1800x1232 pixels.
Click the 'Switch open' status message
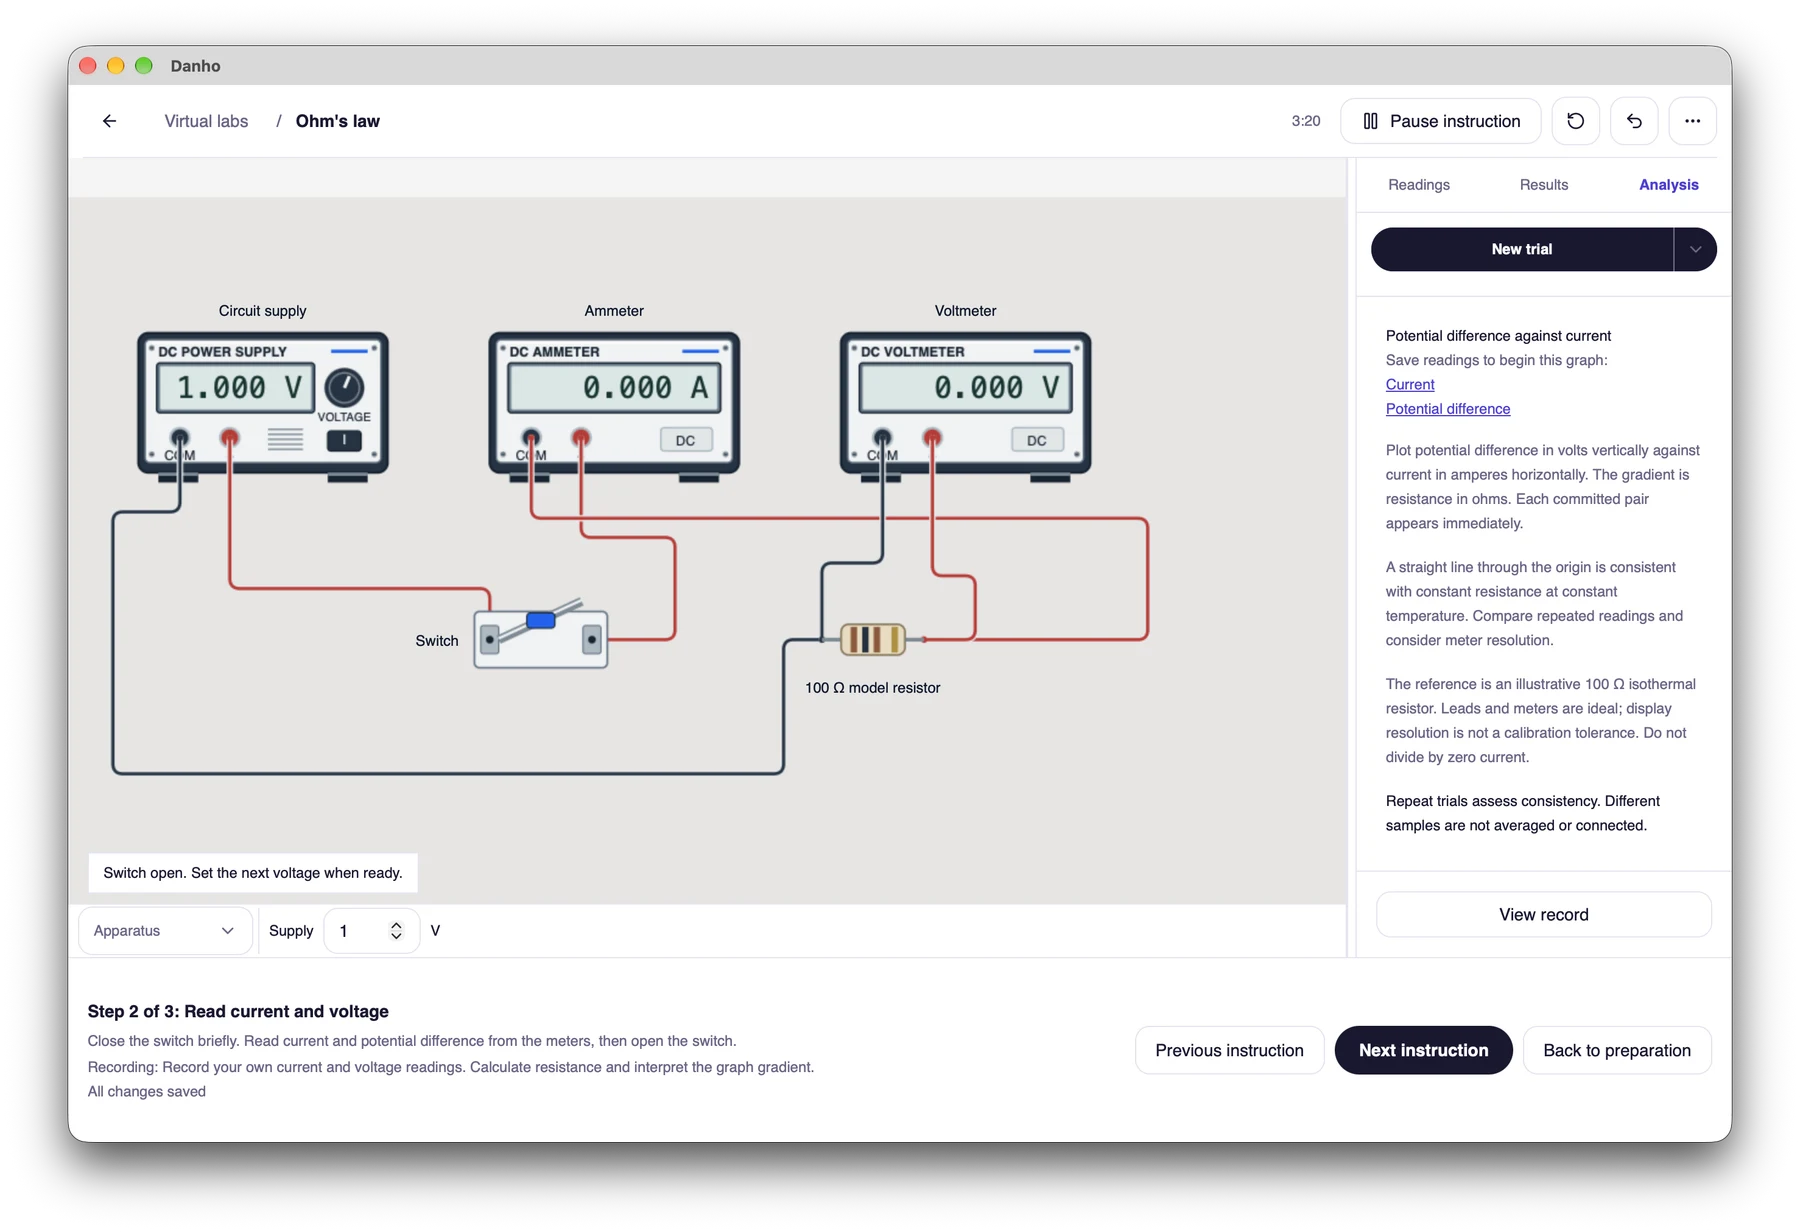coord(253,873)
